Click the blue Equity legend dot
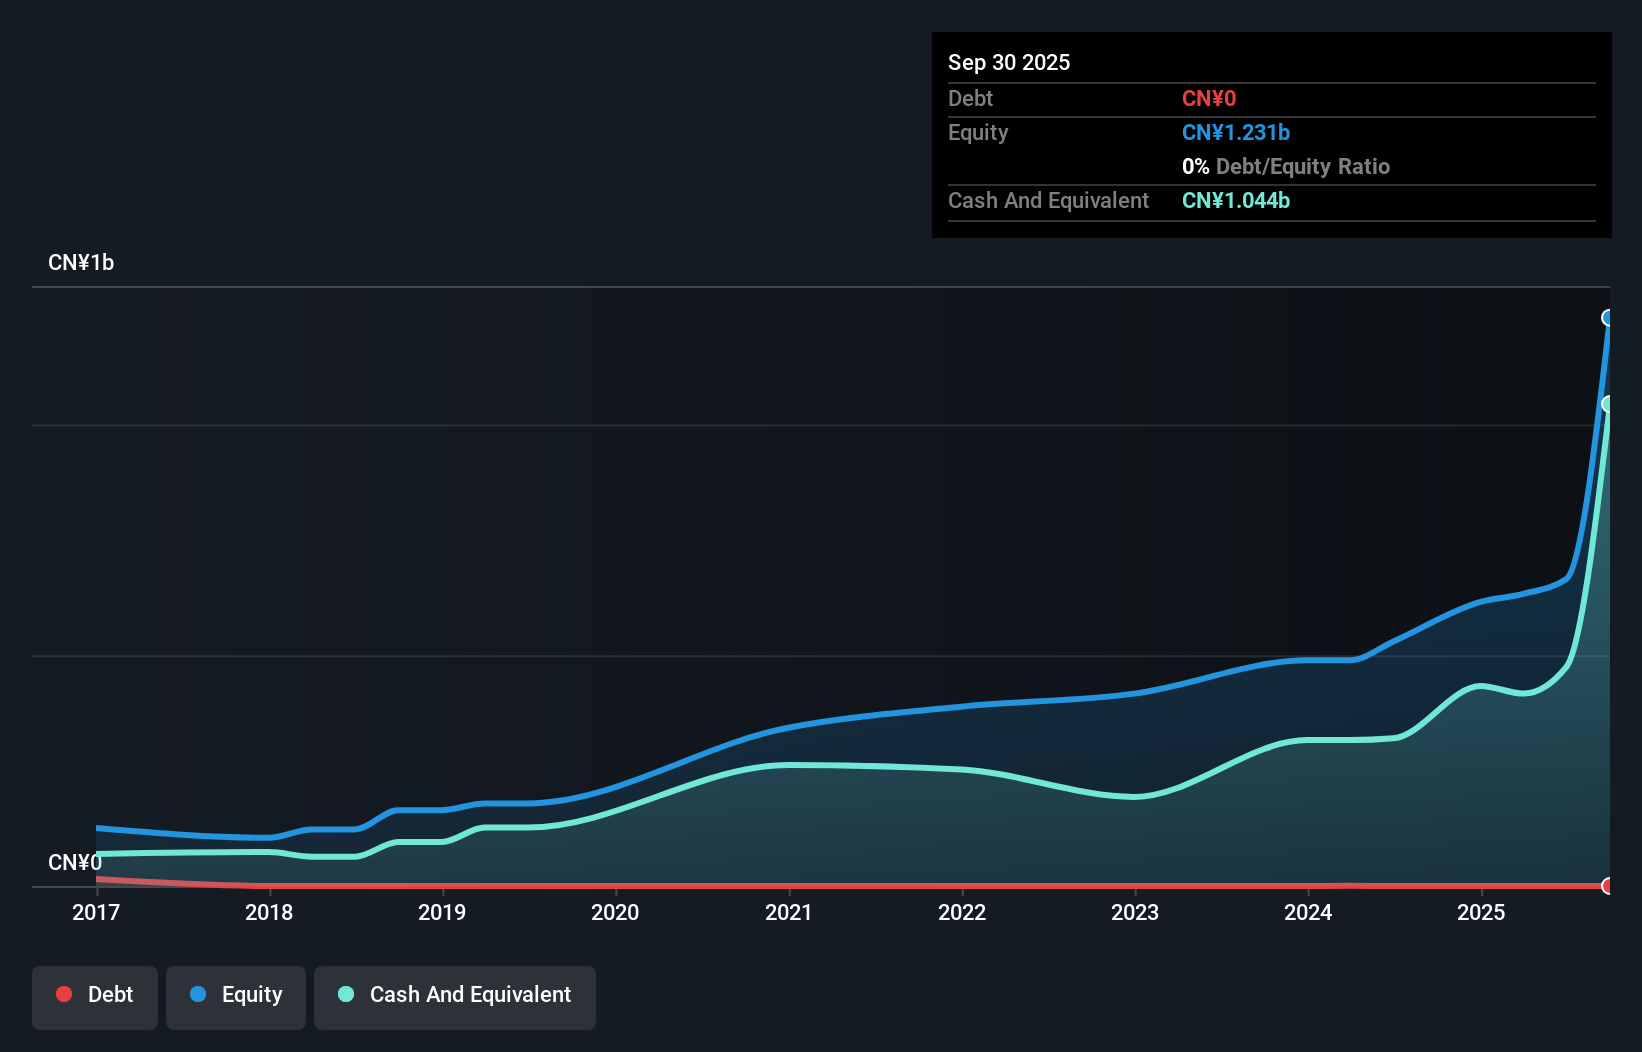Viewport: 1642px width, 1052px height. tap(198, 994)
